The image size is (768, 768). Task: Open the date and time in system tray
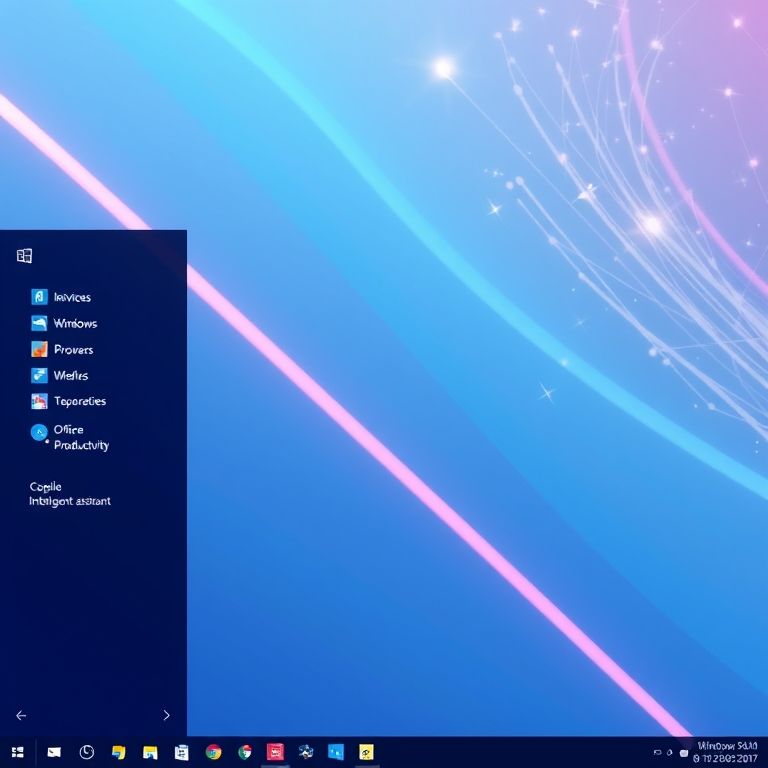[726, 752]
